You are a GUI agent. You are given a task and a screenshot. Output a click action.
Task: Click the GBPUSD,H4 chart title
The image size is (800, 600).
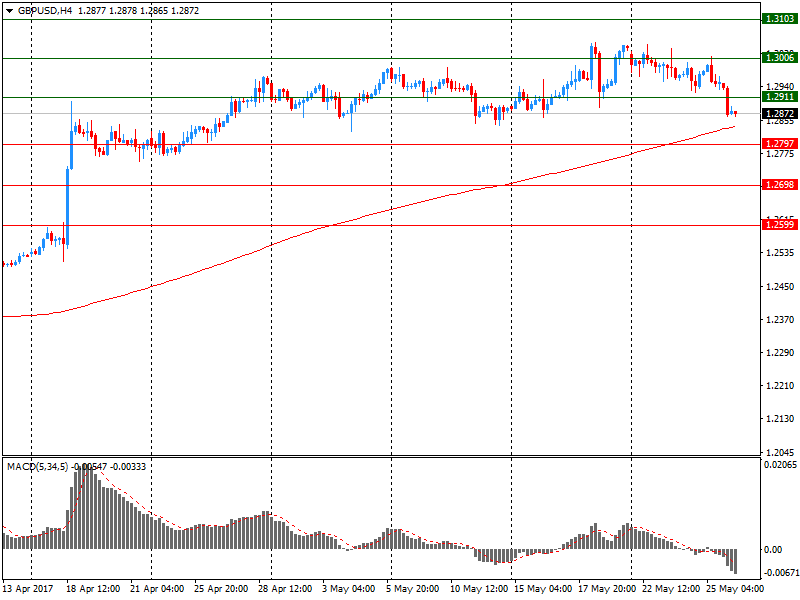point(45,11)
